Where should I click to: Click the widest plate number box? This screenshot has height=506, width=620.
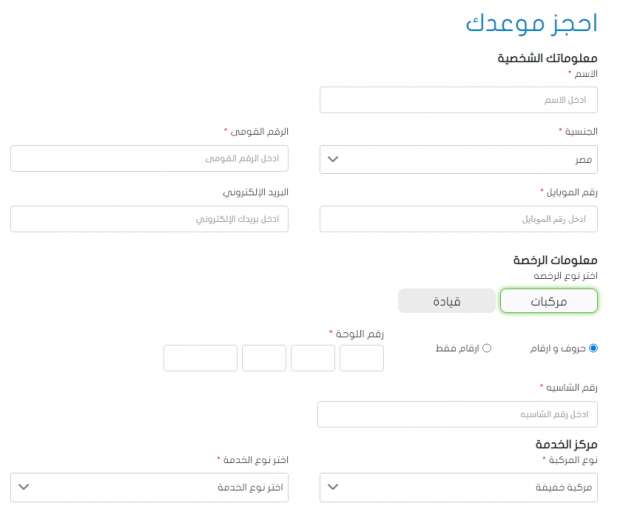pyautogui.click(x=200, y=358)
